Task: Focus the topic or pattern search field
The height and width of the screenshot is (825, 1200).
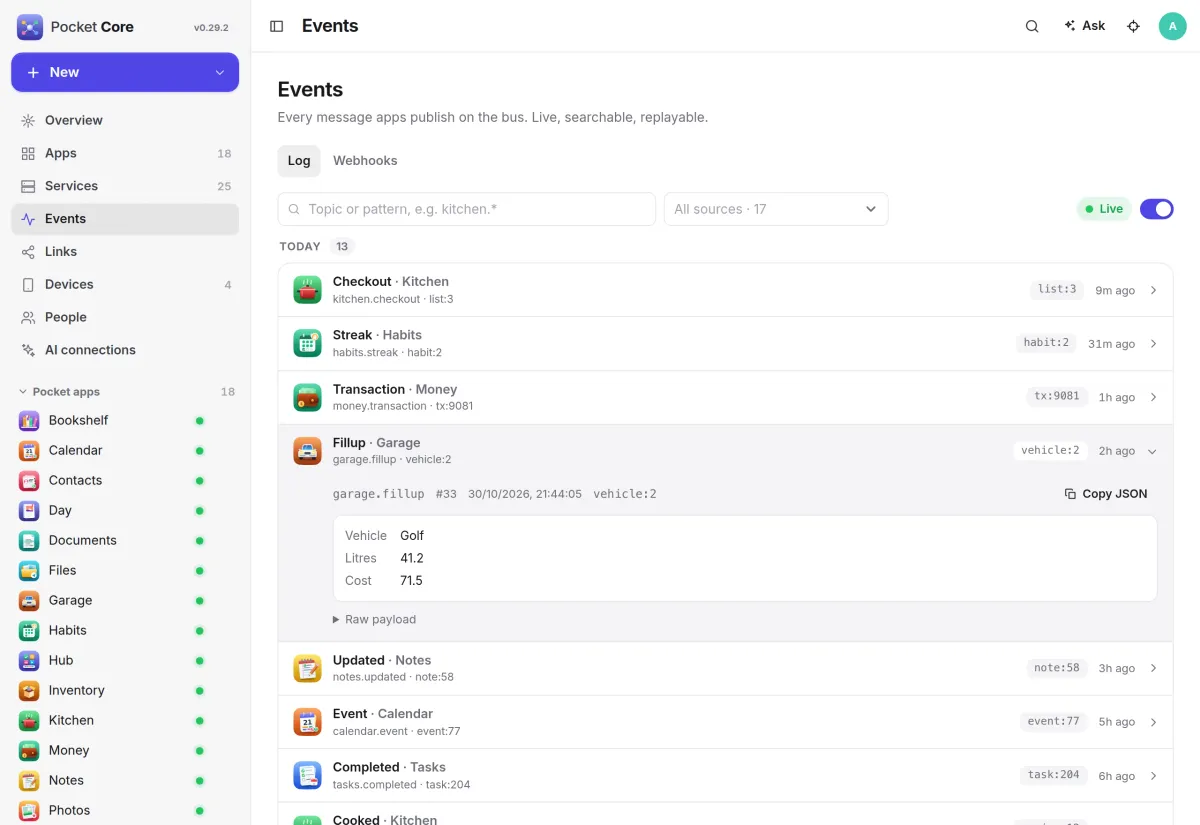Action: point(467,209)
